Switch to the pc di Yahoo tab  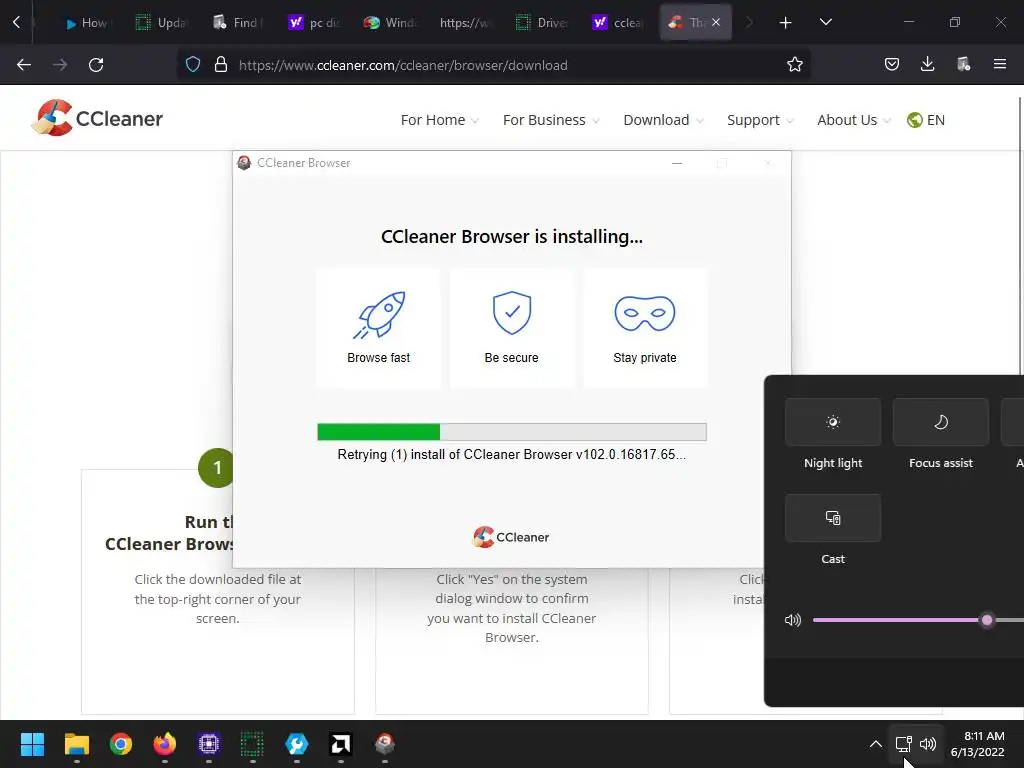tap(315, 23)
